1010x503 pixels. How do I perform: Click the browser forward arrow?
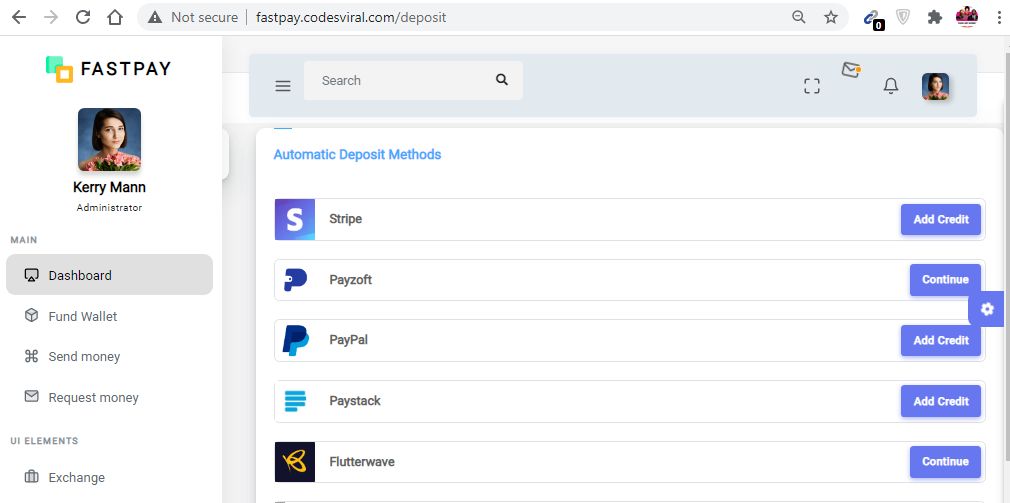pos(51,17)
